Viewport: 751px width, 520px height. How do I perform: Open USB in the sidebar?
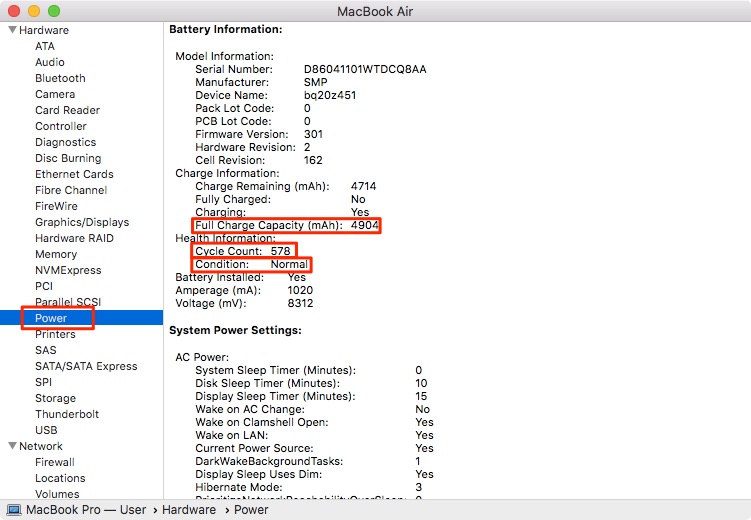click(46, 430)
